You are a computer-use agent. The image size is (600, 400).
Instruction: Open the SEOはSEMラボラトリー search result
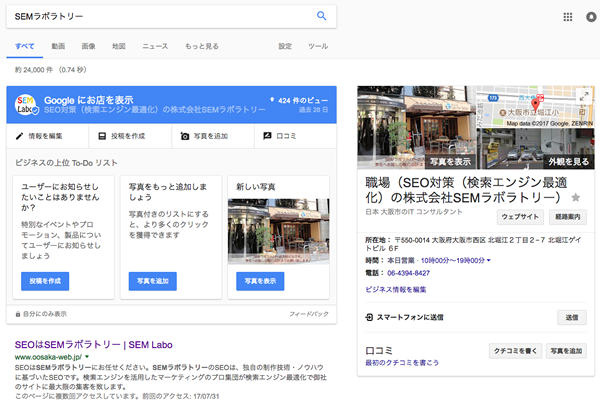(x=93, y=344)
